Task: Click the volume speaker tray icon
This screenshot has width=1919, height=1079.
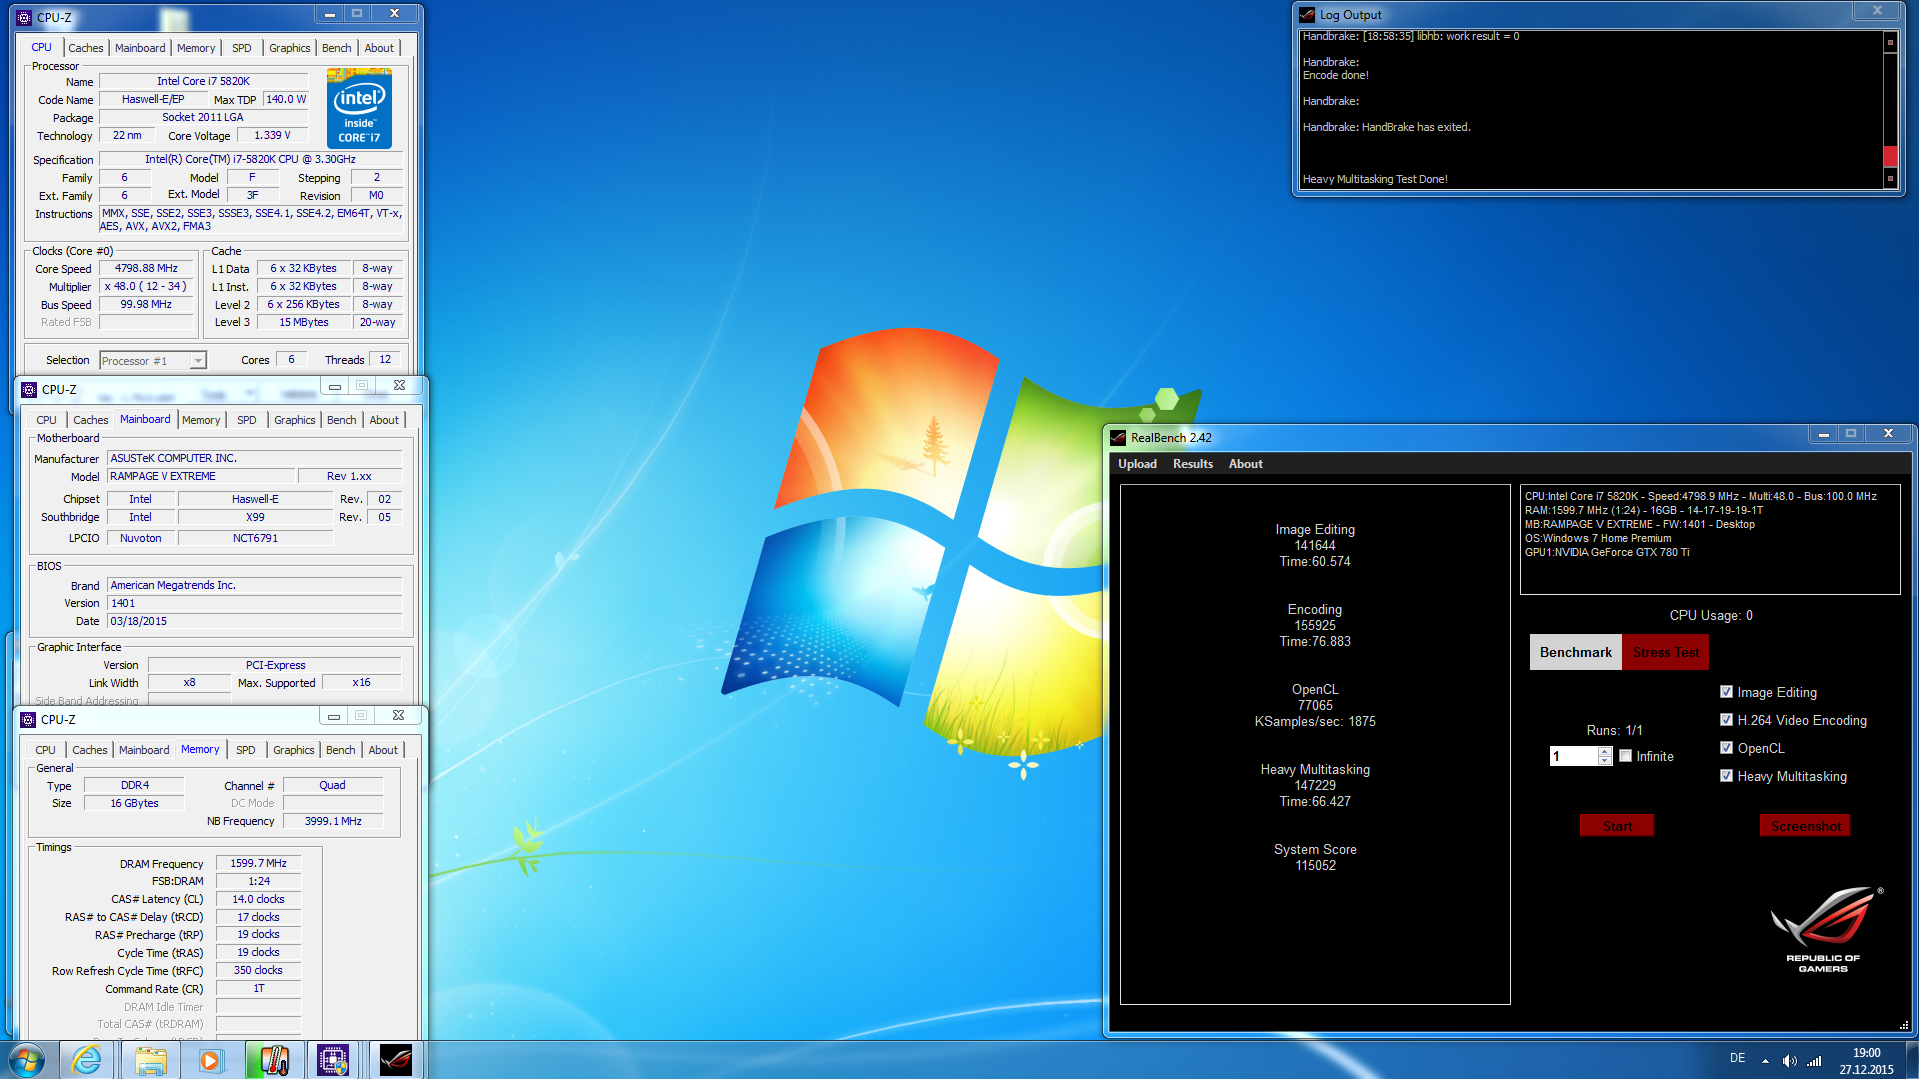Action: tap(1789, 1061)
